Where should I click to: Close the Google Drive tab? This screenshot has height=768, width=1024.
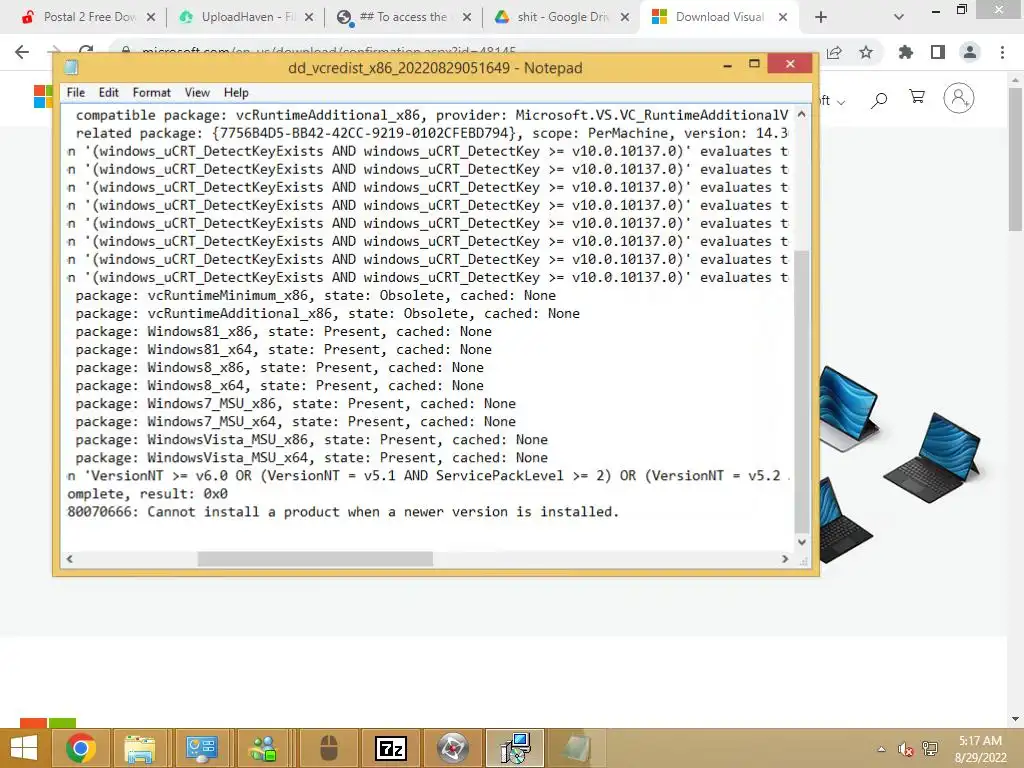625,17
